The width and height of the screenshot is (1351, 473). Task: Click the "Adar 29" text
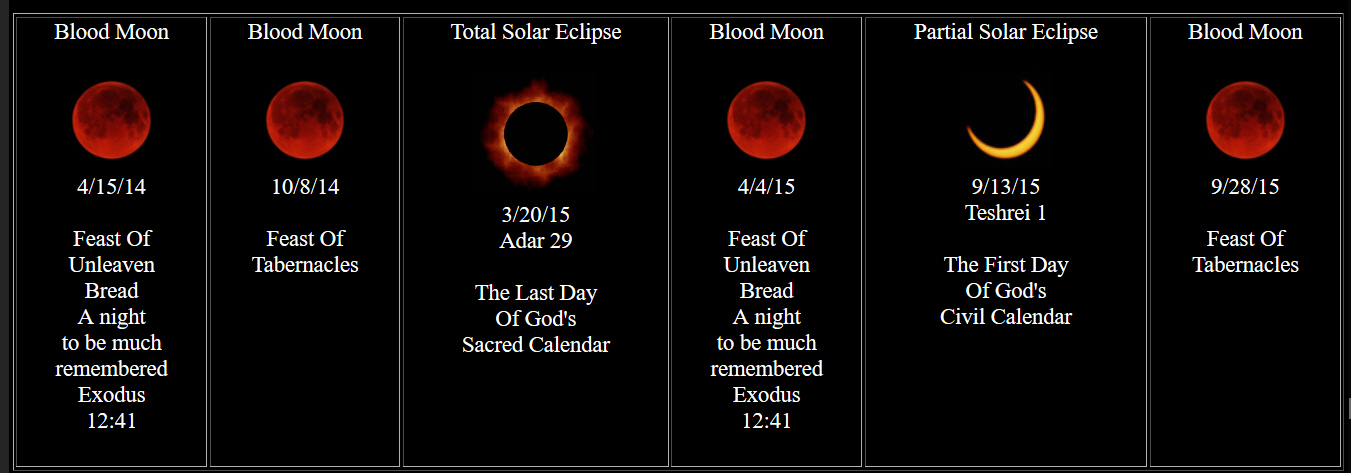tap(536, 240)
